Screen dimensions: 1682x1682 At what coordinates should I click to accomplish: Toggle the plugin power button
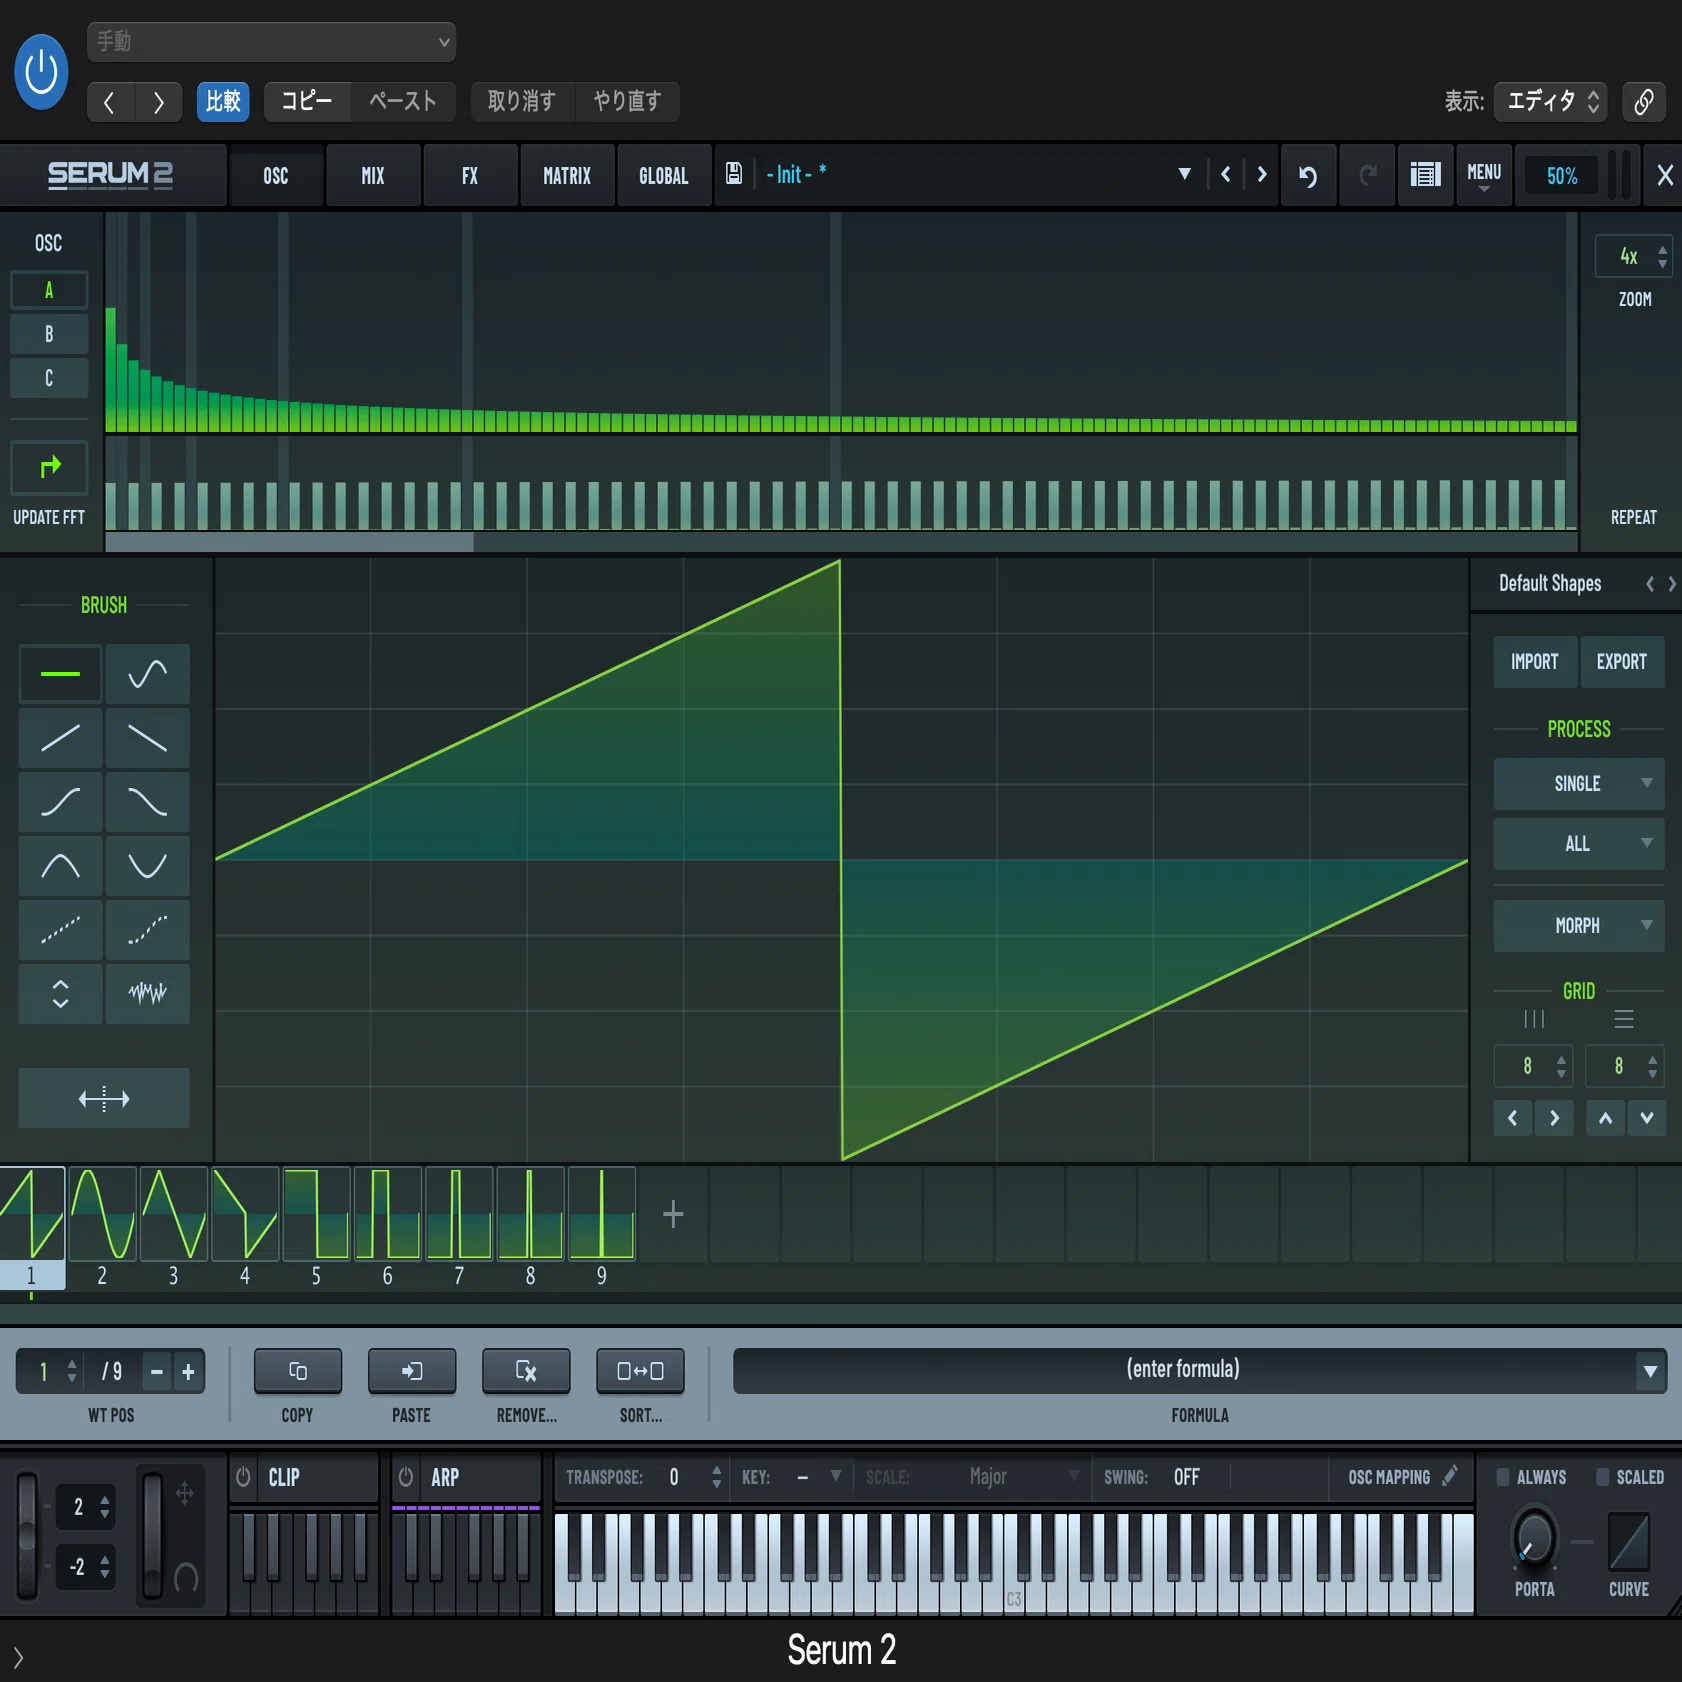click(x=41, y=72)
